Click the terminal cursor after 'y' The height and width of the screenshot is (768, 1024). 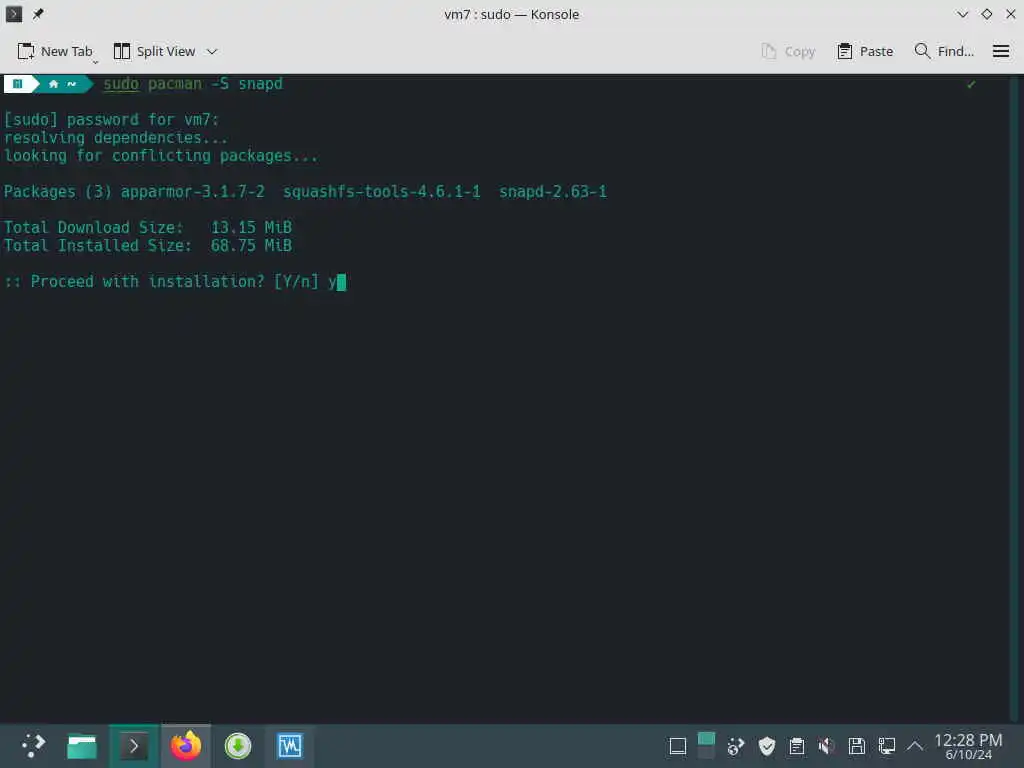tap(341, 282)
